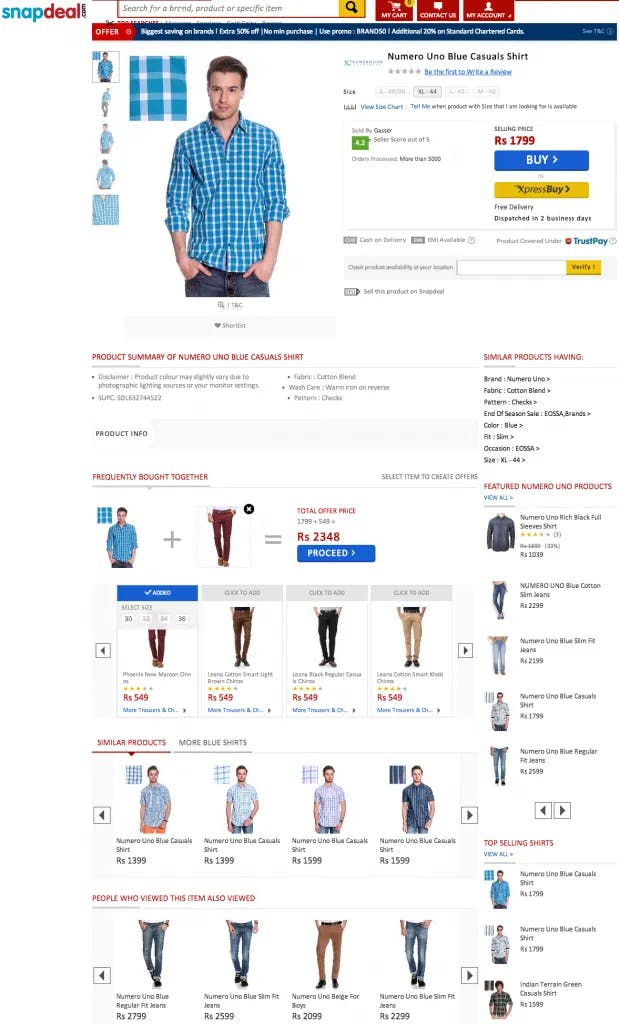The image size is (619, 1024).
Task: Open My Cart icon in header
Action: [394, 10]
